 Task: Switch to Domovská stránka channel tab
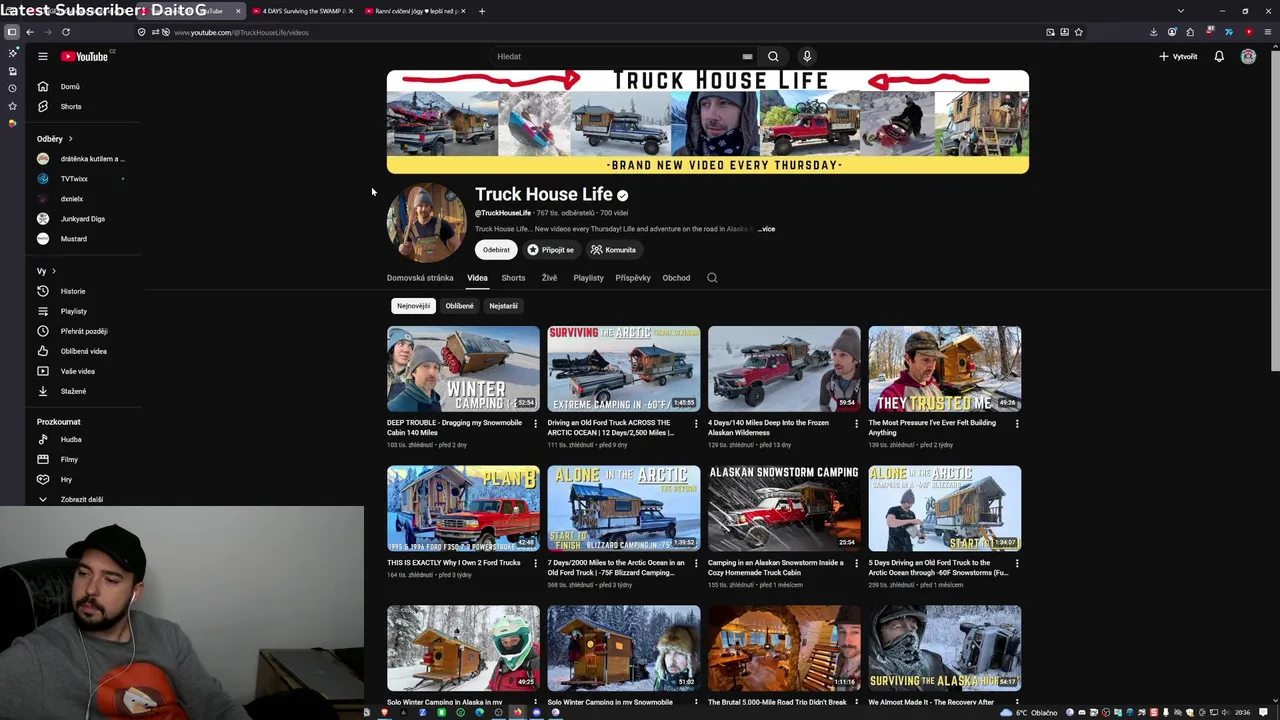pos(420,278)
